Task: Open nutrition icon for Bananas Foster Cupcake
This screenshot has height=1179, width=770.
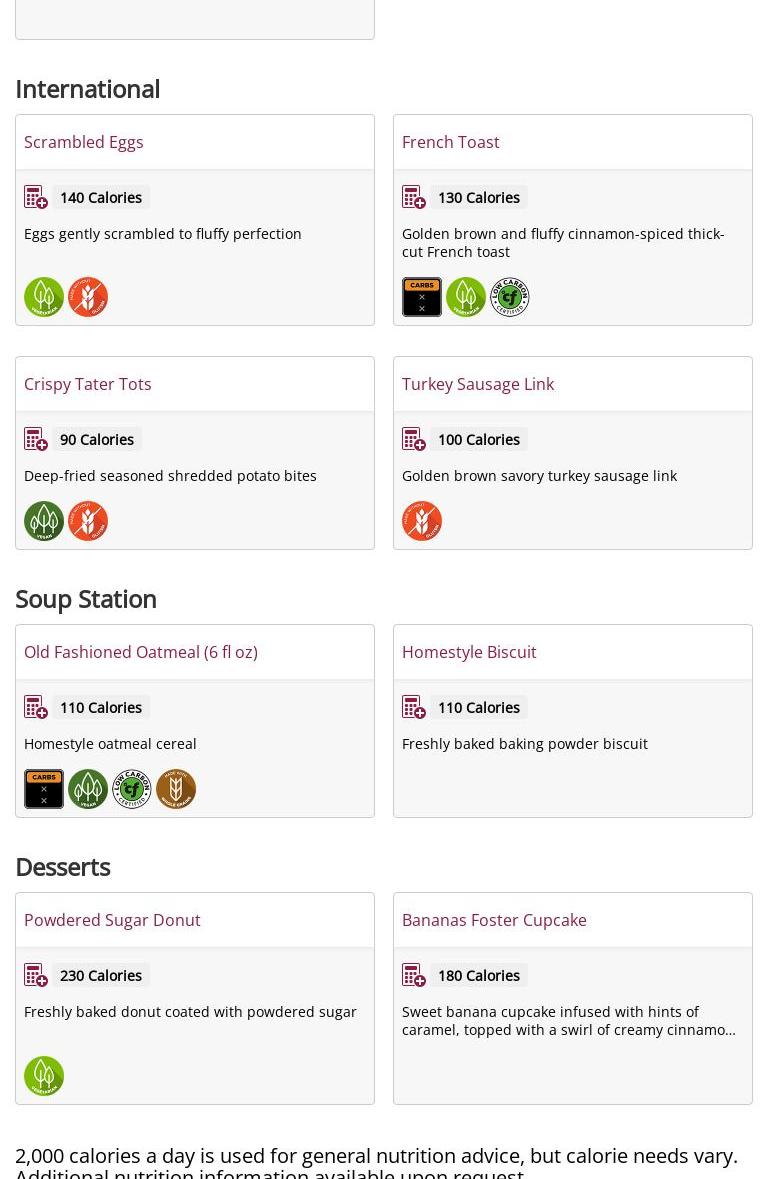Action: (414, 975)
